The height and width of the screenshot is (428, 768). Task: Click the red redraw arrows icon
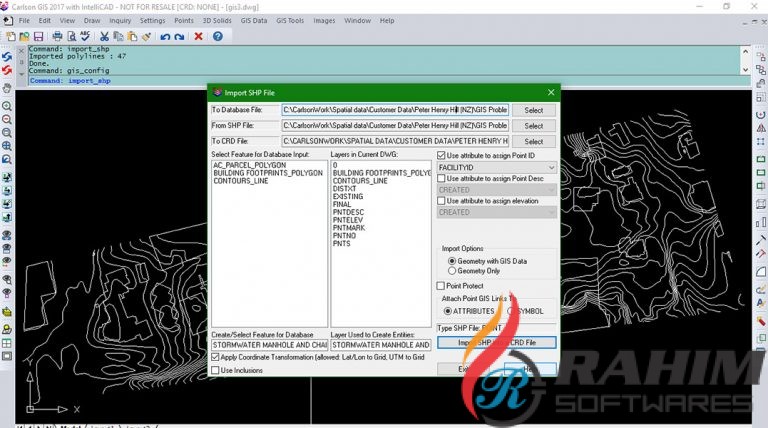pyautogui.click(x=7, y=71)
